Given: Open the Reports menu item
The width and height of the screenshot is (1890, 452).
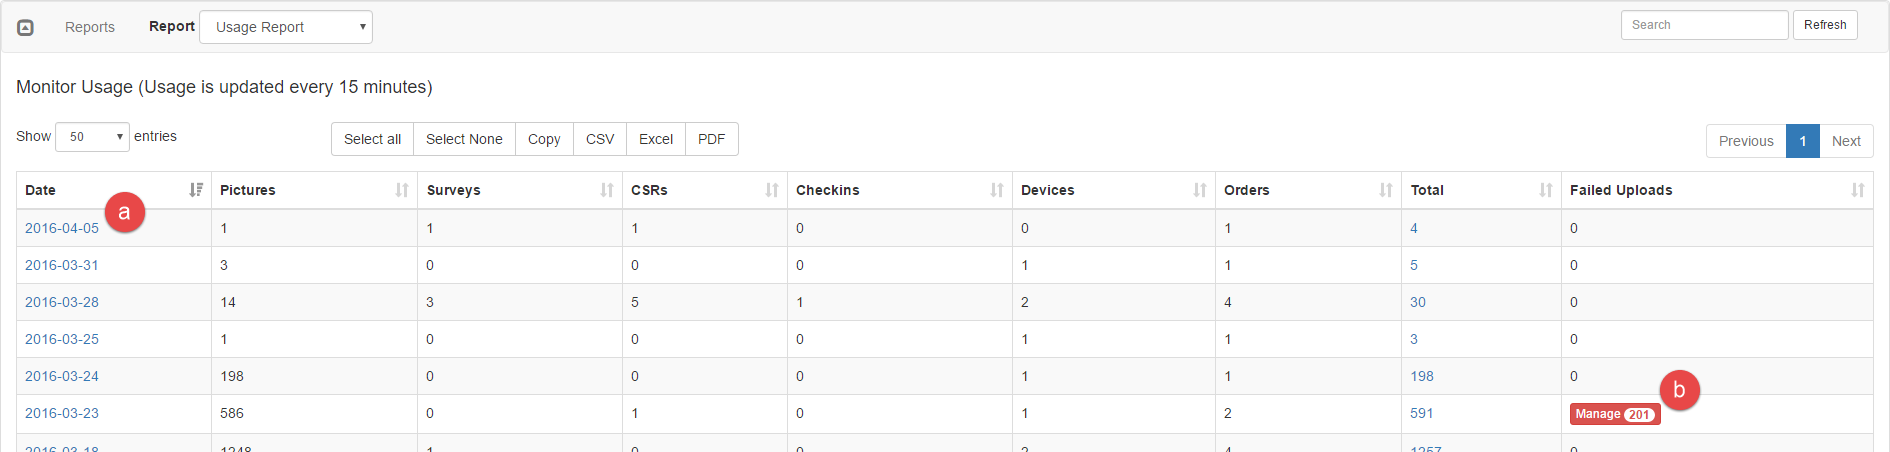Looking at the screenshot, I should tap(90, 27).
